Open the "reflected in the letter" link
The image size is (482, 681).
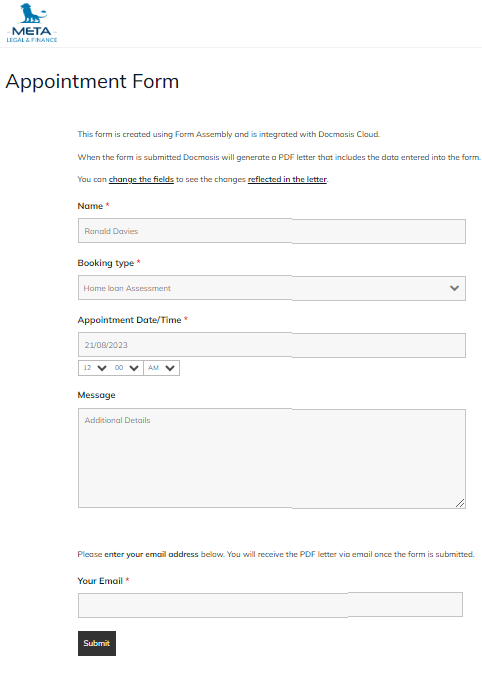click(x=287, y=179)
